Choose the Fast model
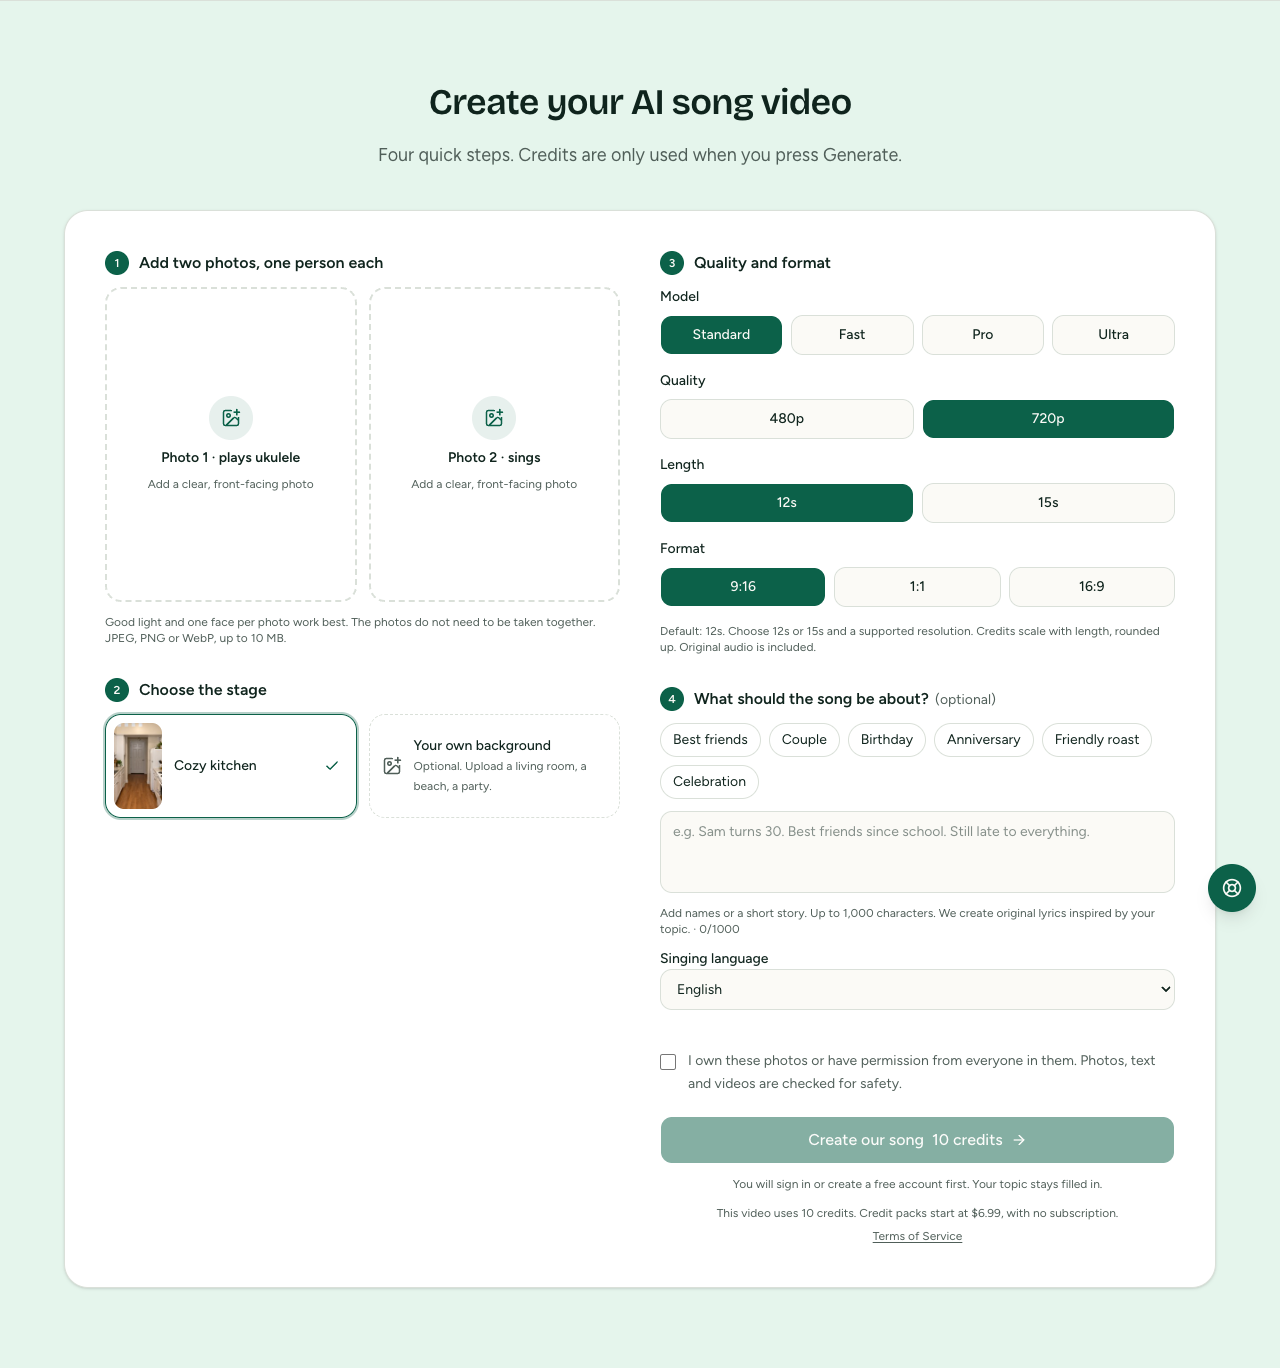 (852, 335)
